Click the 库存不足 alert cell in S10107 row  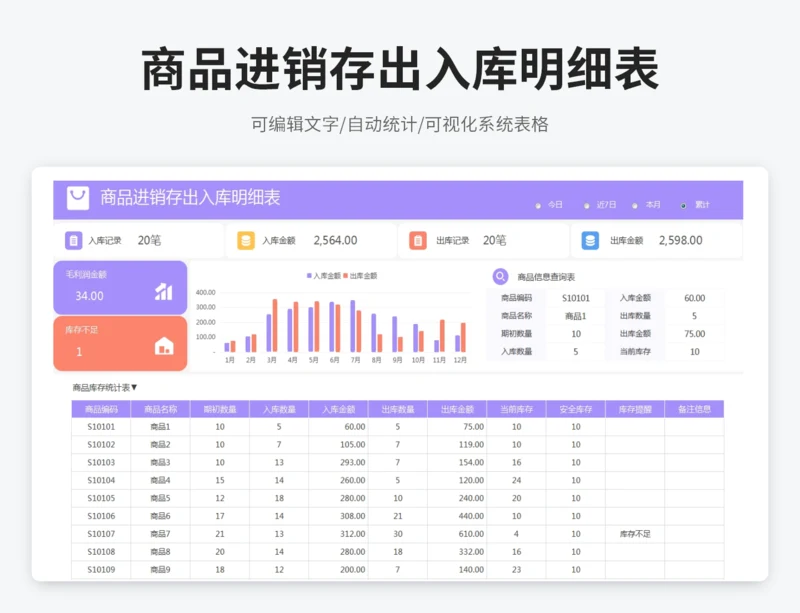[635, 534]
